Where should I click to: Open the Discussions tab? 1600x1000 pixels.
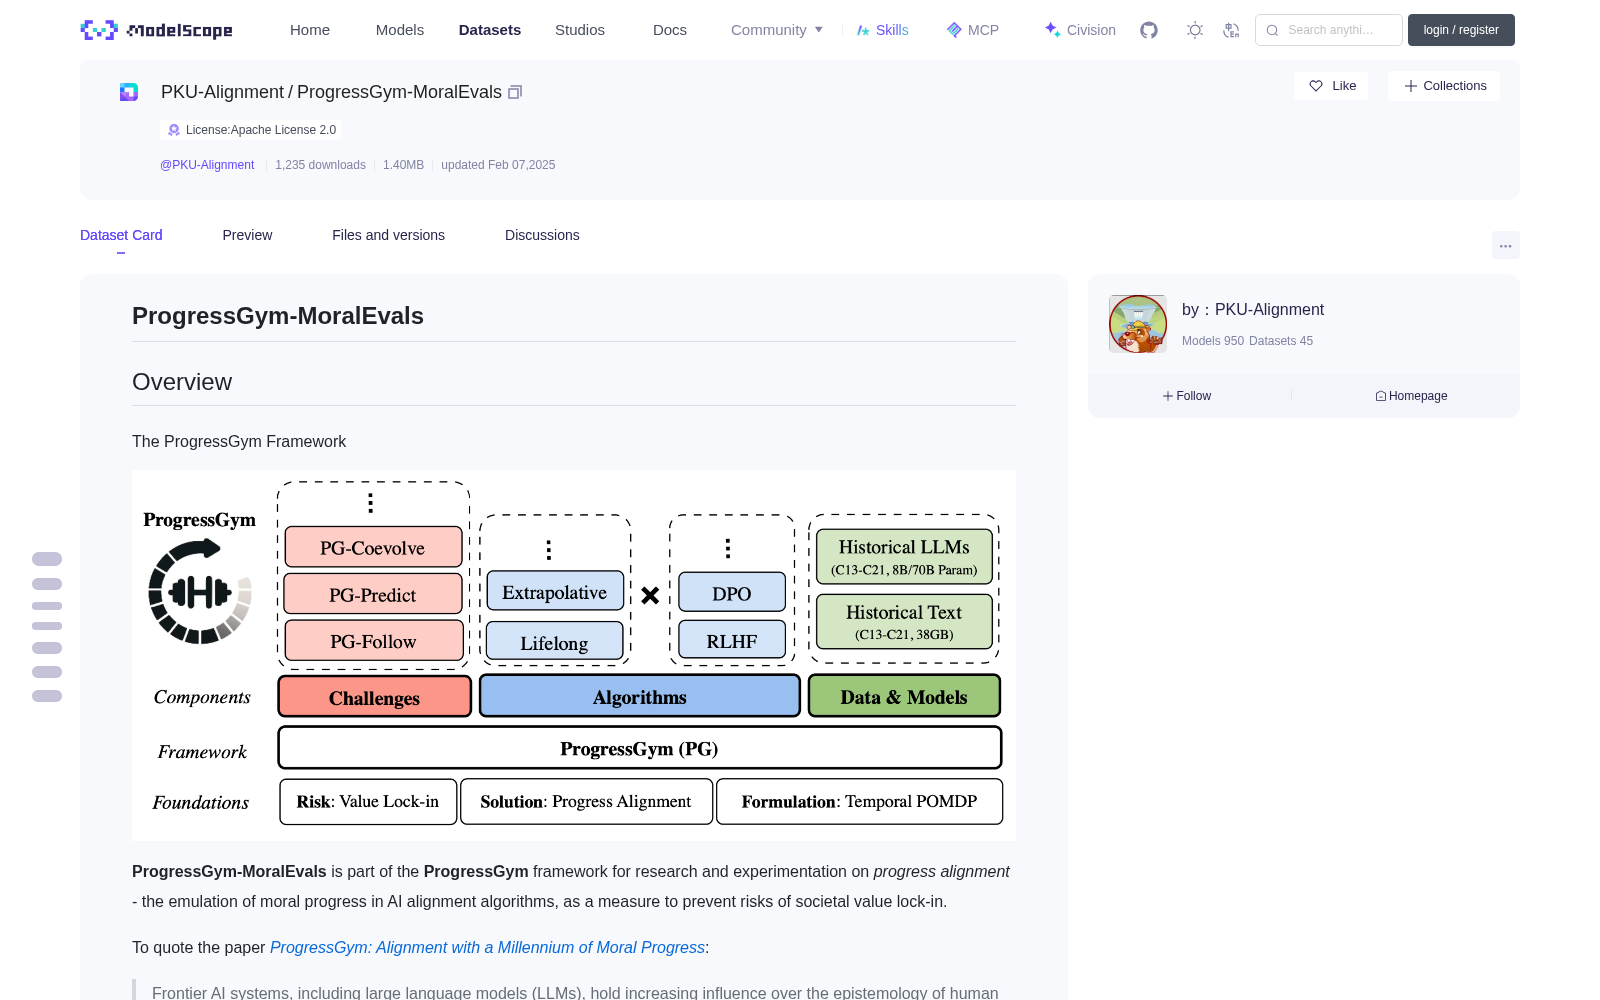click(x=542, y=235)
